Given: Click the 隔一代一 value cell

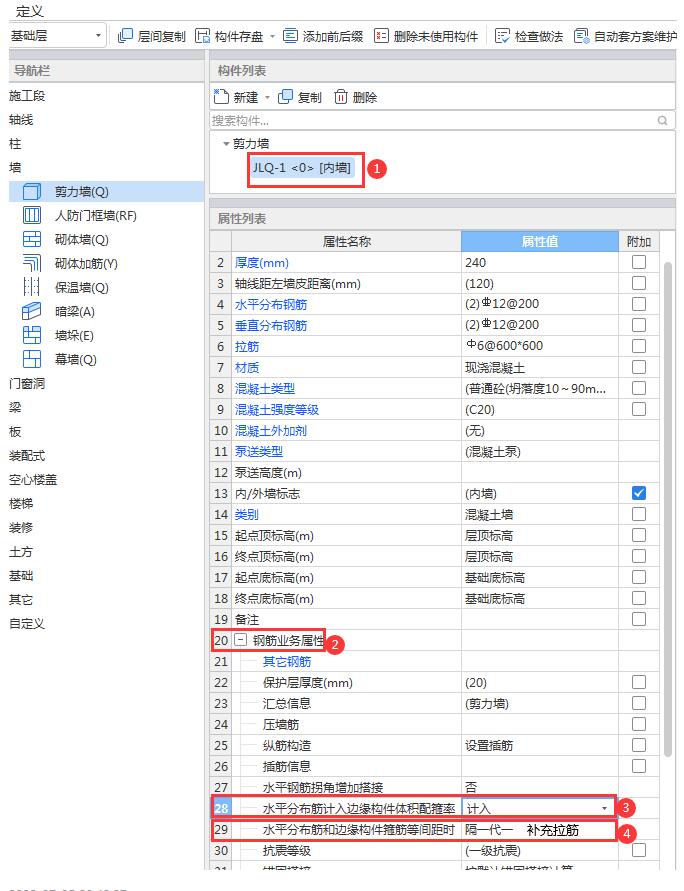Looking at the screenshot, I should click(540, 830).
